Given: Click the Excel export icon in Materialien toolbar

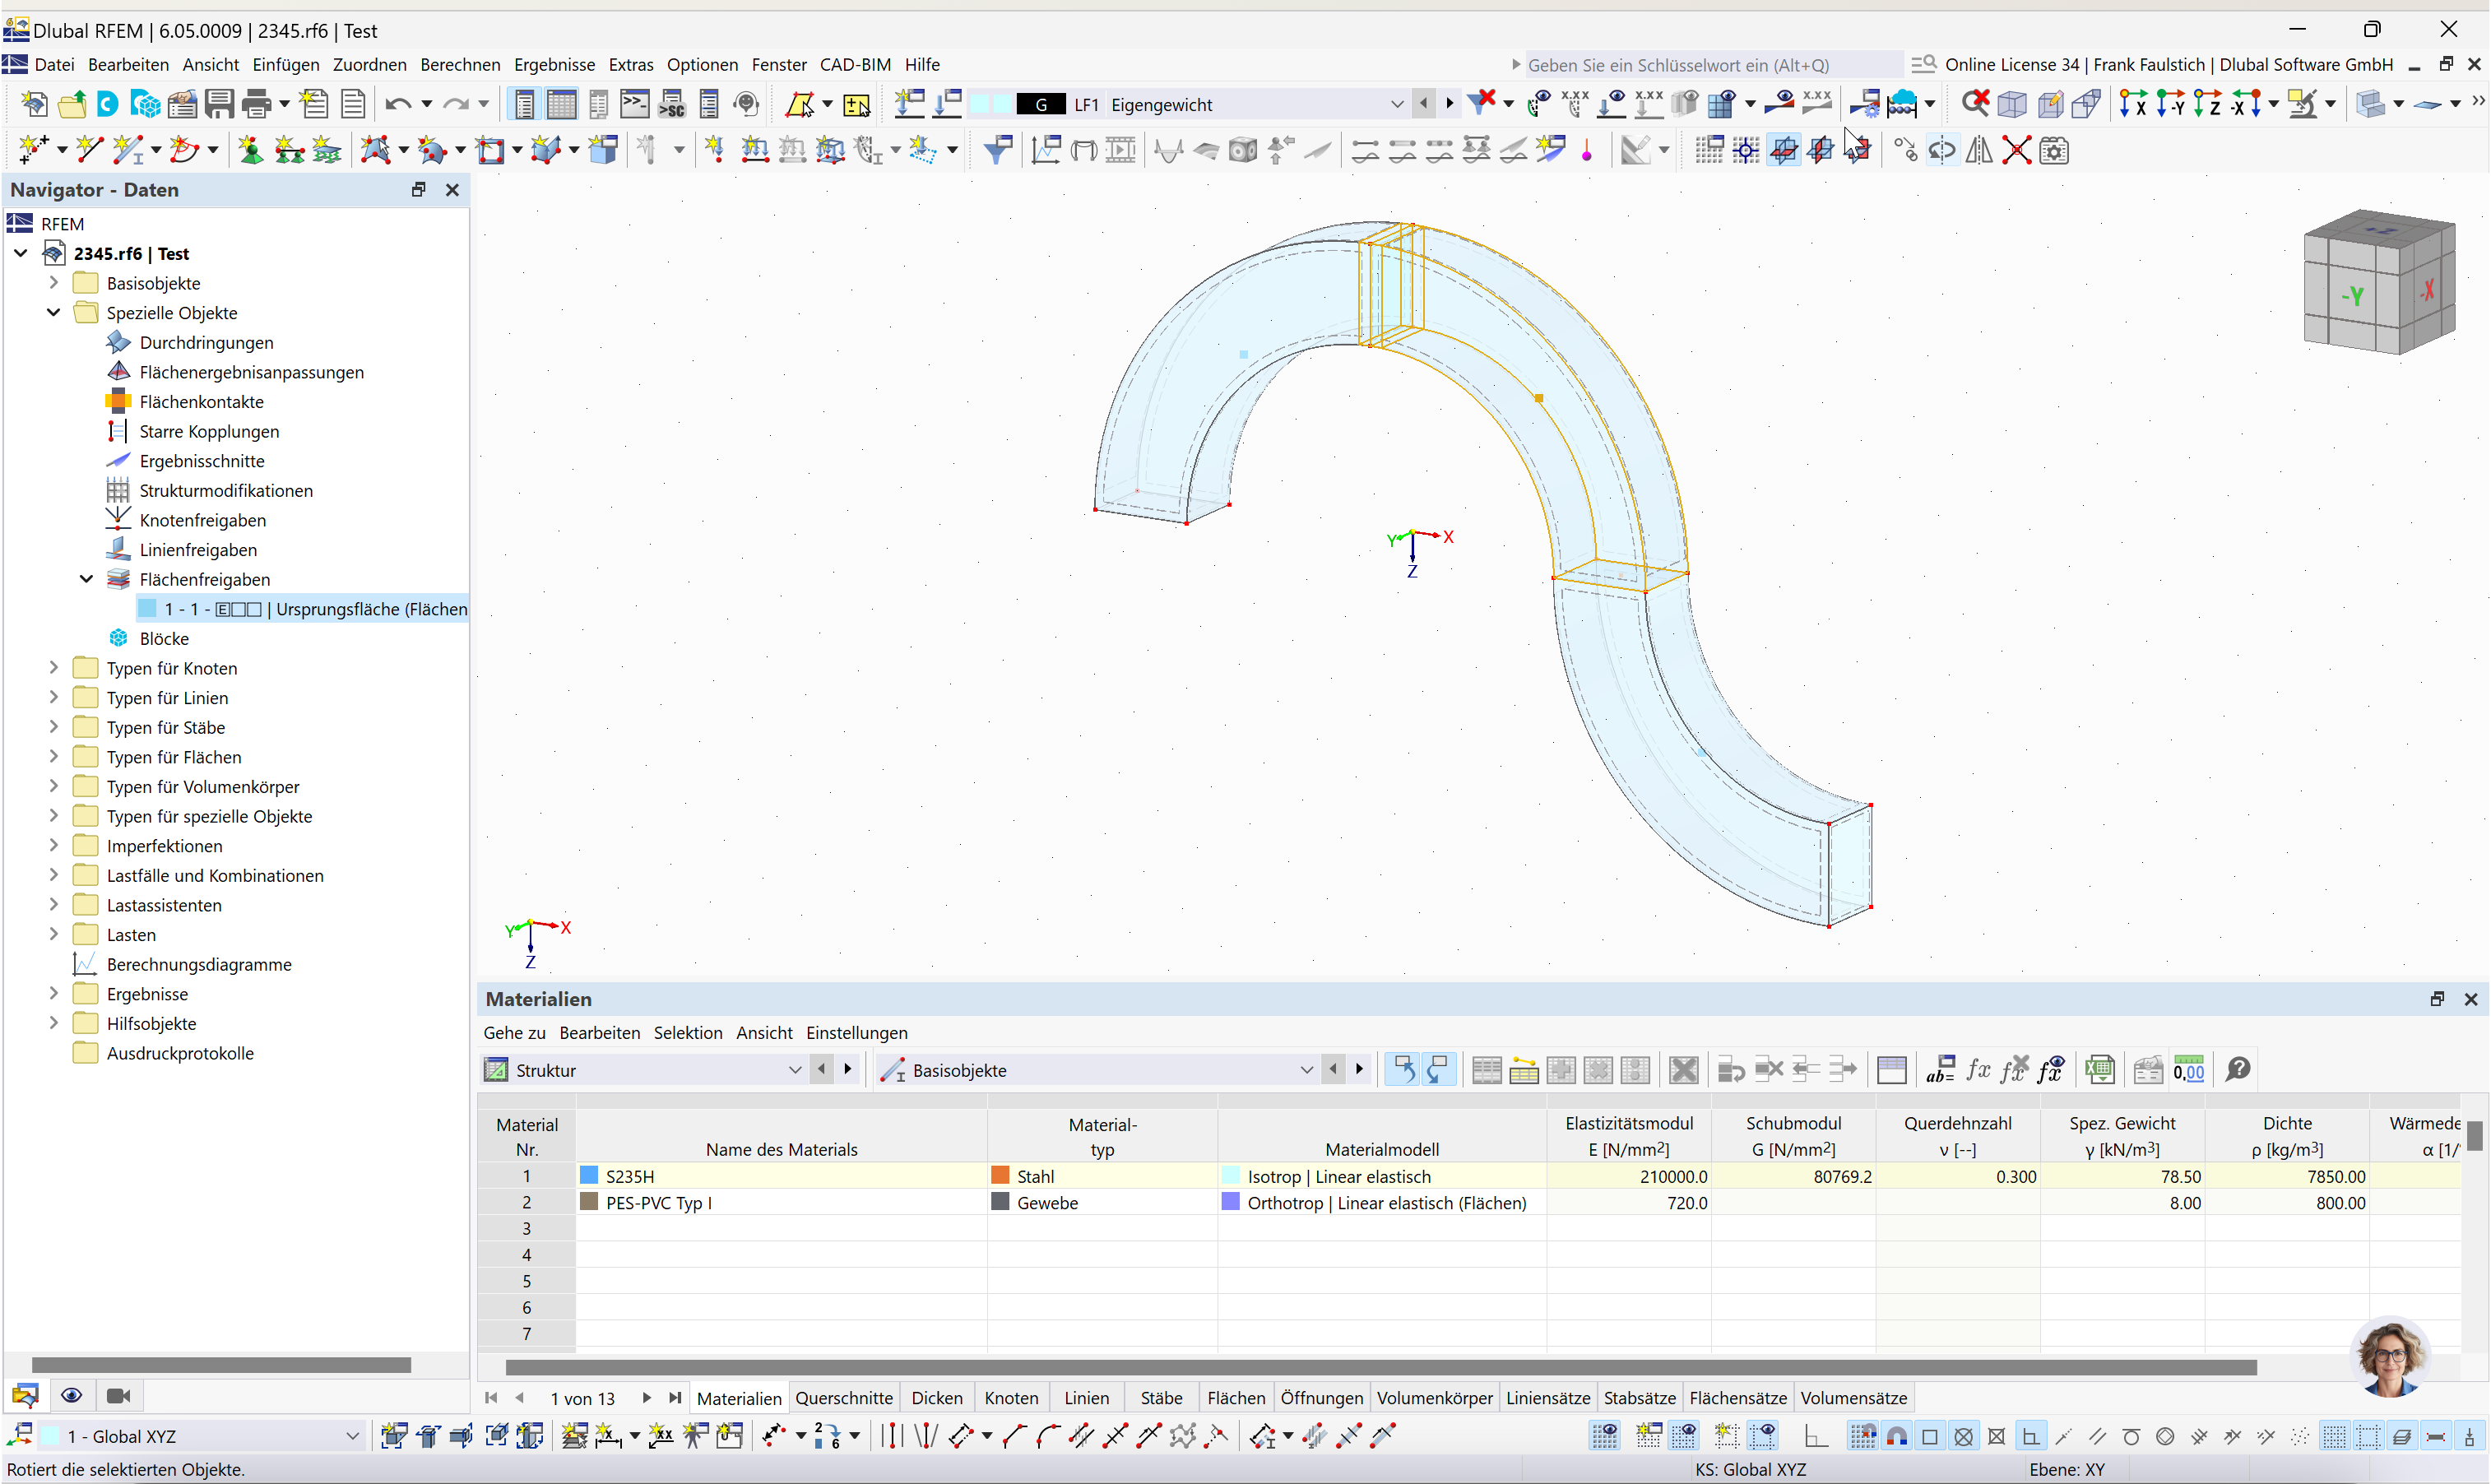Looking at the screenshot, I should (x=2099, y=1070).
